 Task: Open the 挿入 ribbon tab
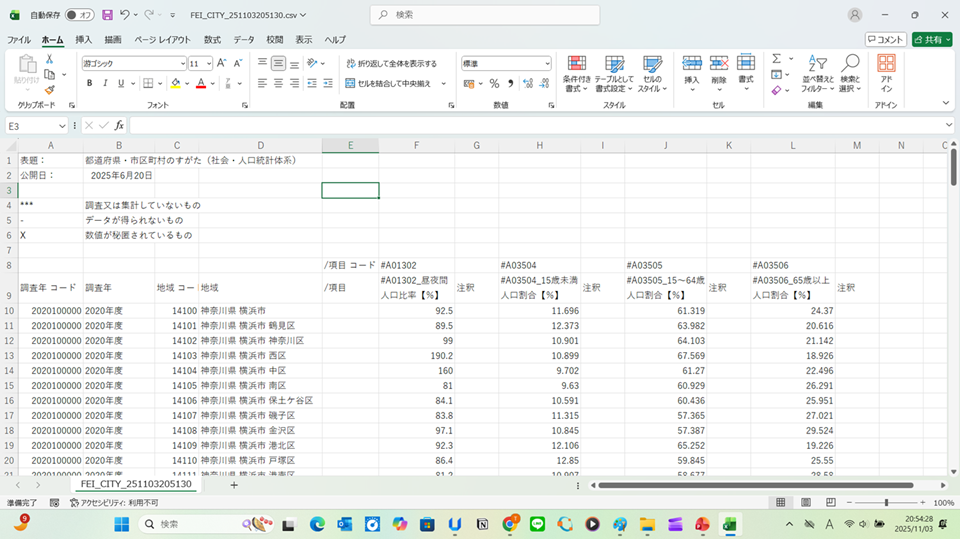point(84,40)
